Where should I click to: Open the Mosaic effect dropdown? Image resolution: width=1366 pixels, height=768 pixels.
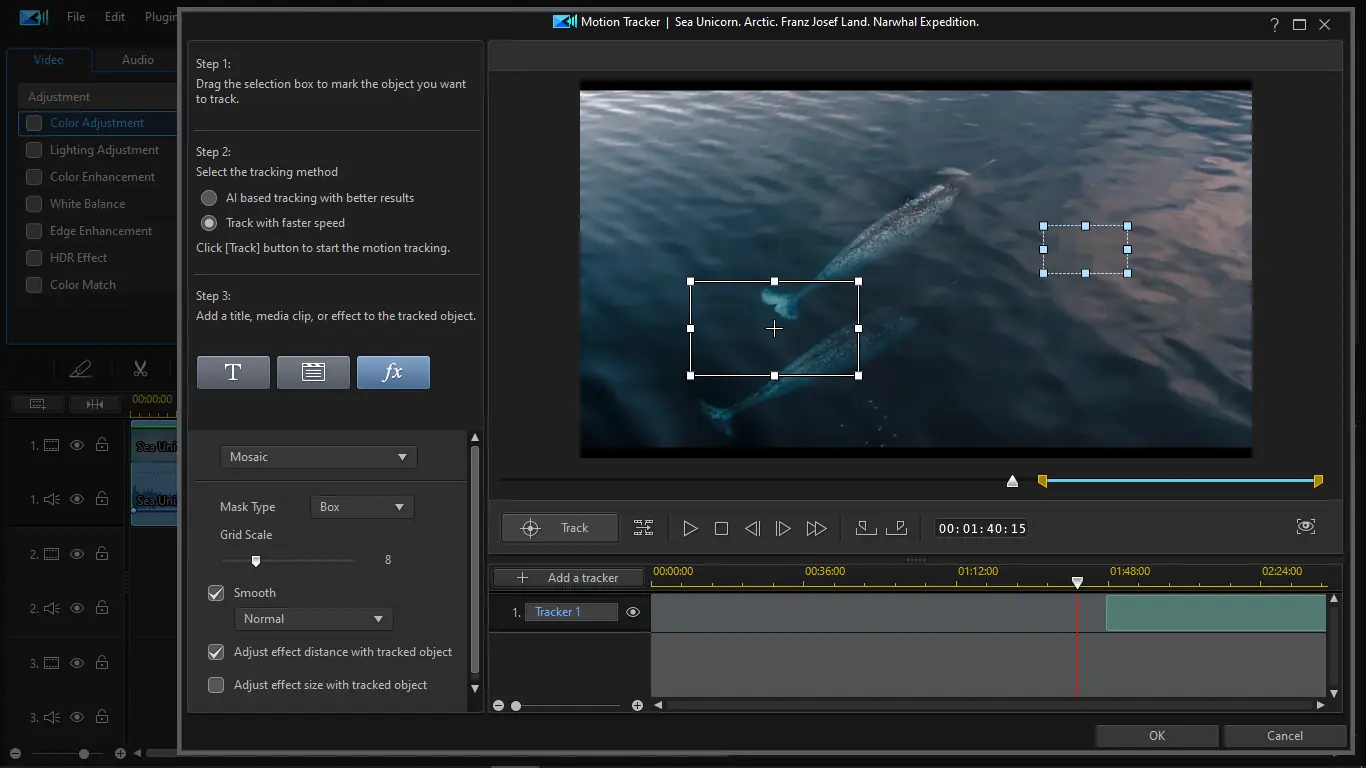pyautogui.click(x=318, y=457)
